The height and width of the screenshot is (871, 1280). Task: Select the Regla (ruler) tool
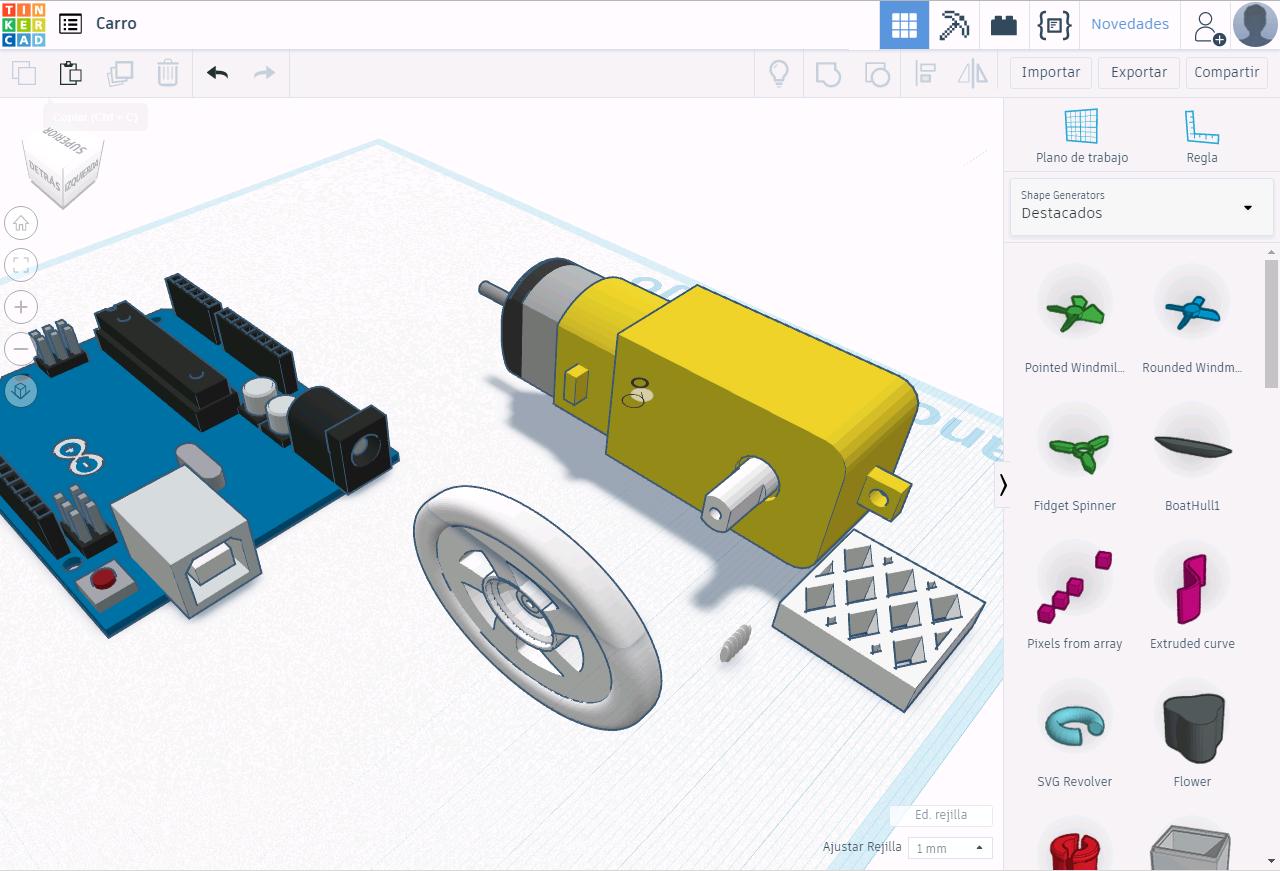(1201, 135)
